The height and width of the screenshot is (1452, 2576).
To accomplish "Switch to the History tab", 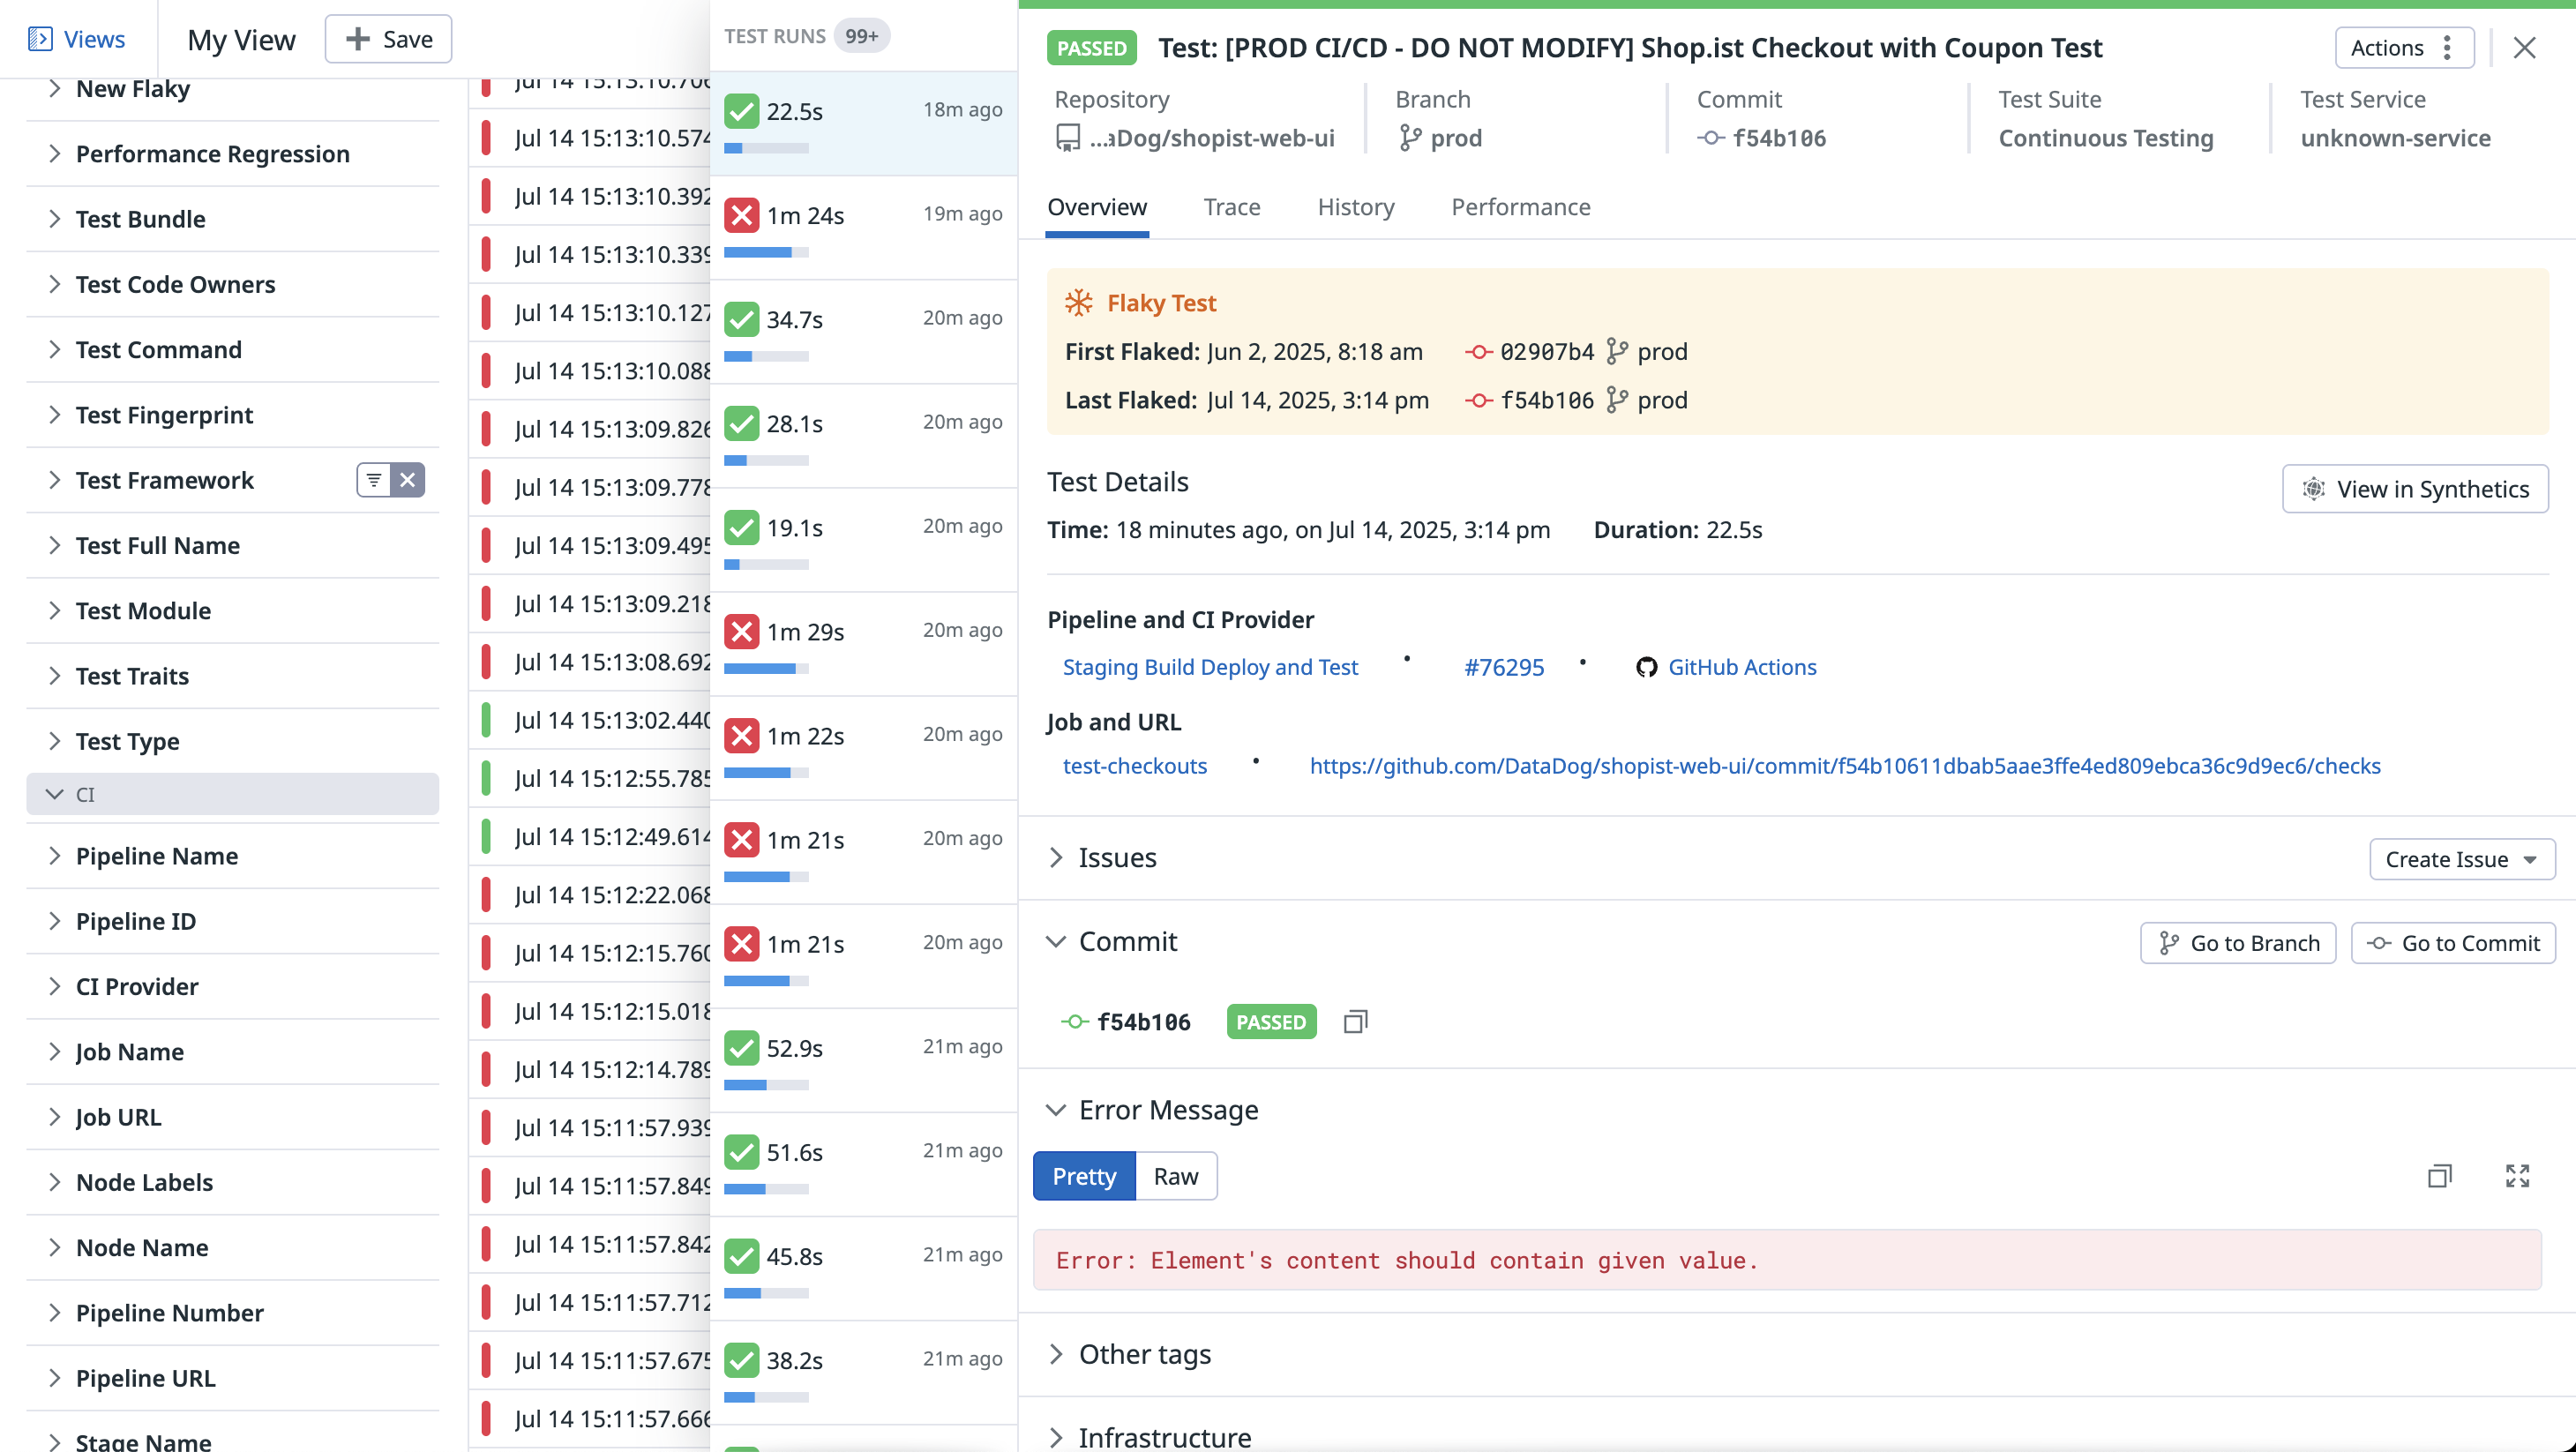I will click(x=1355, y=207).
